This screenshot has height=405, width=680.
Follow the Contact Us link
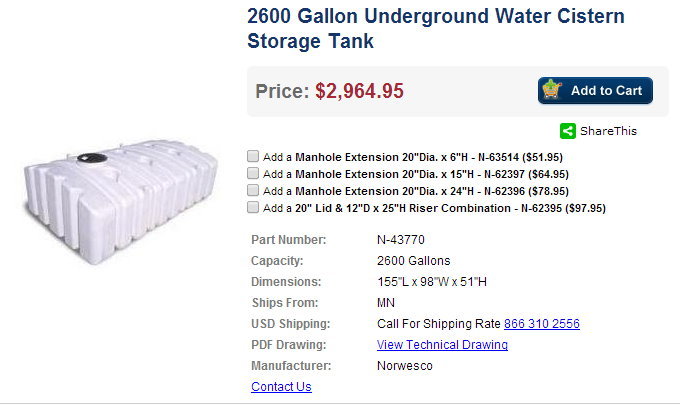tap(281, 387)
